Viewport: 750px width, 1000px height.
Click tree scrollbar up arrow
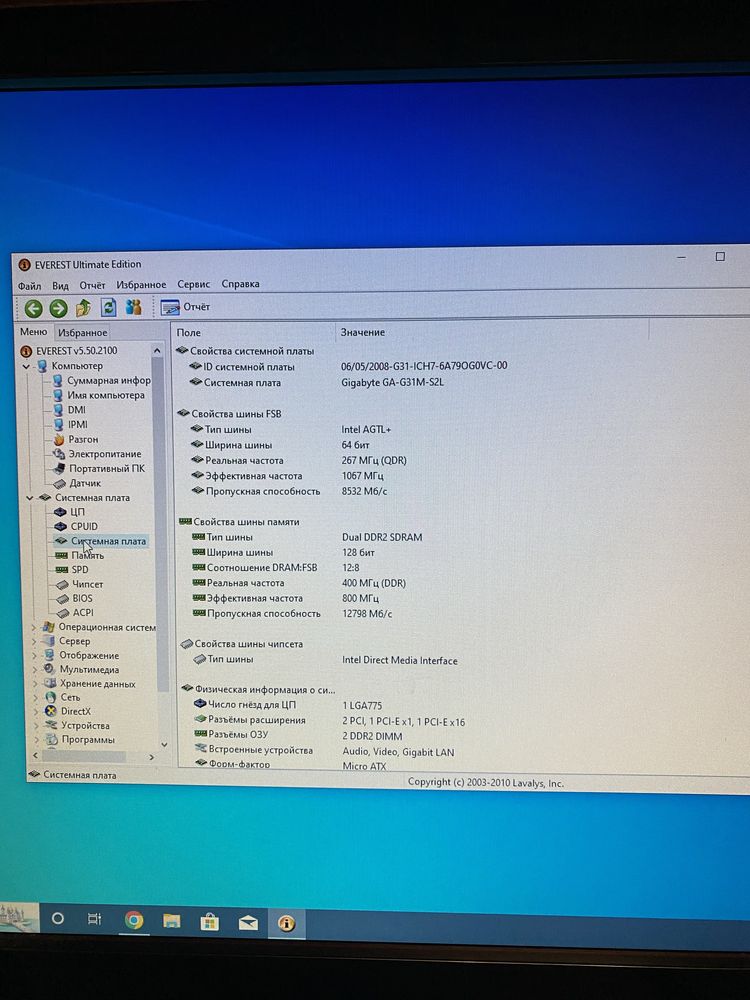[x=157, y=351]
